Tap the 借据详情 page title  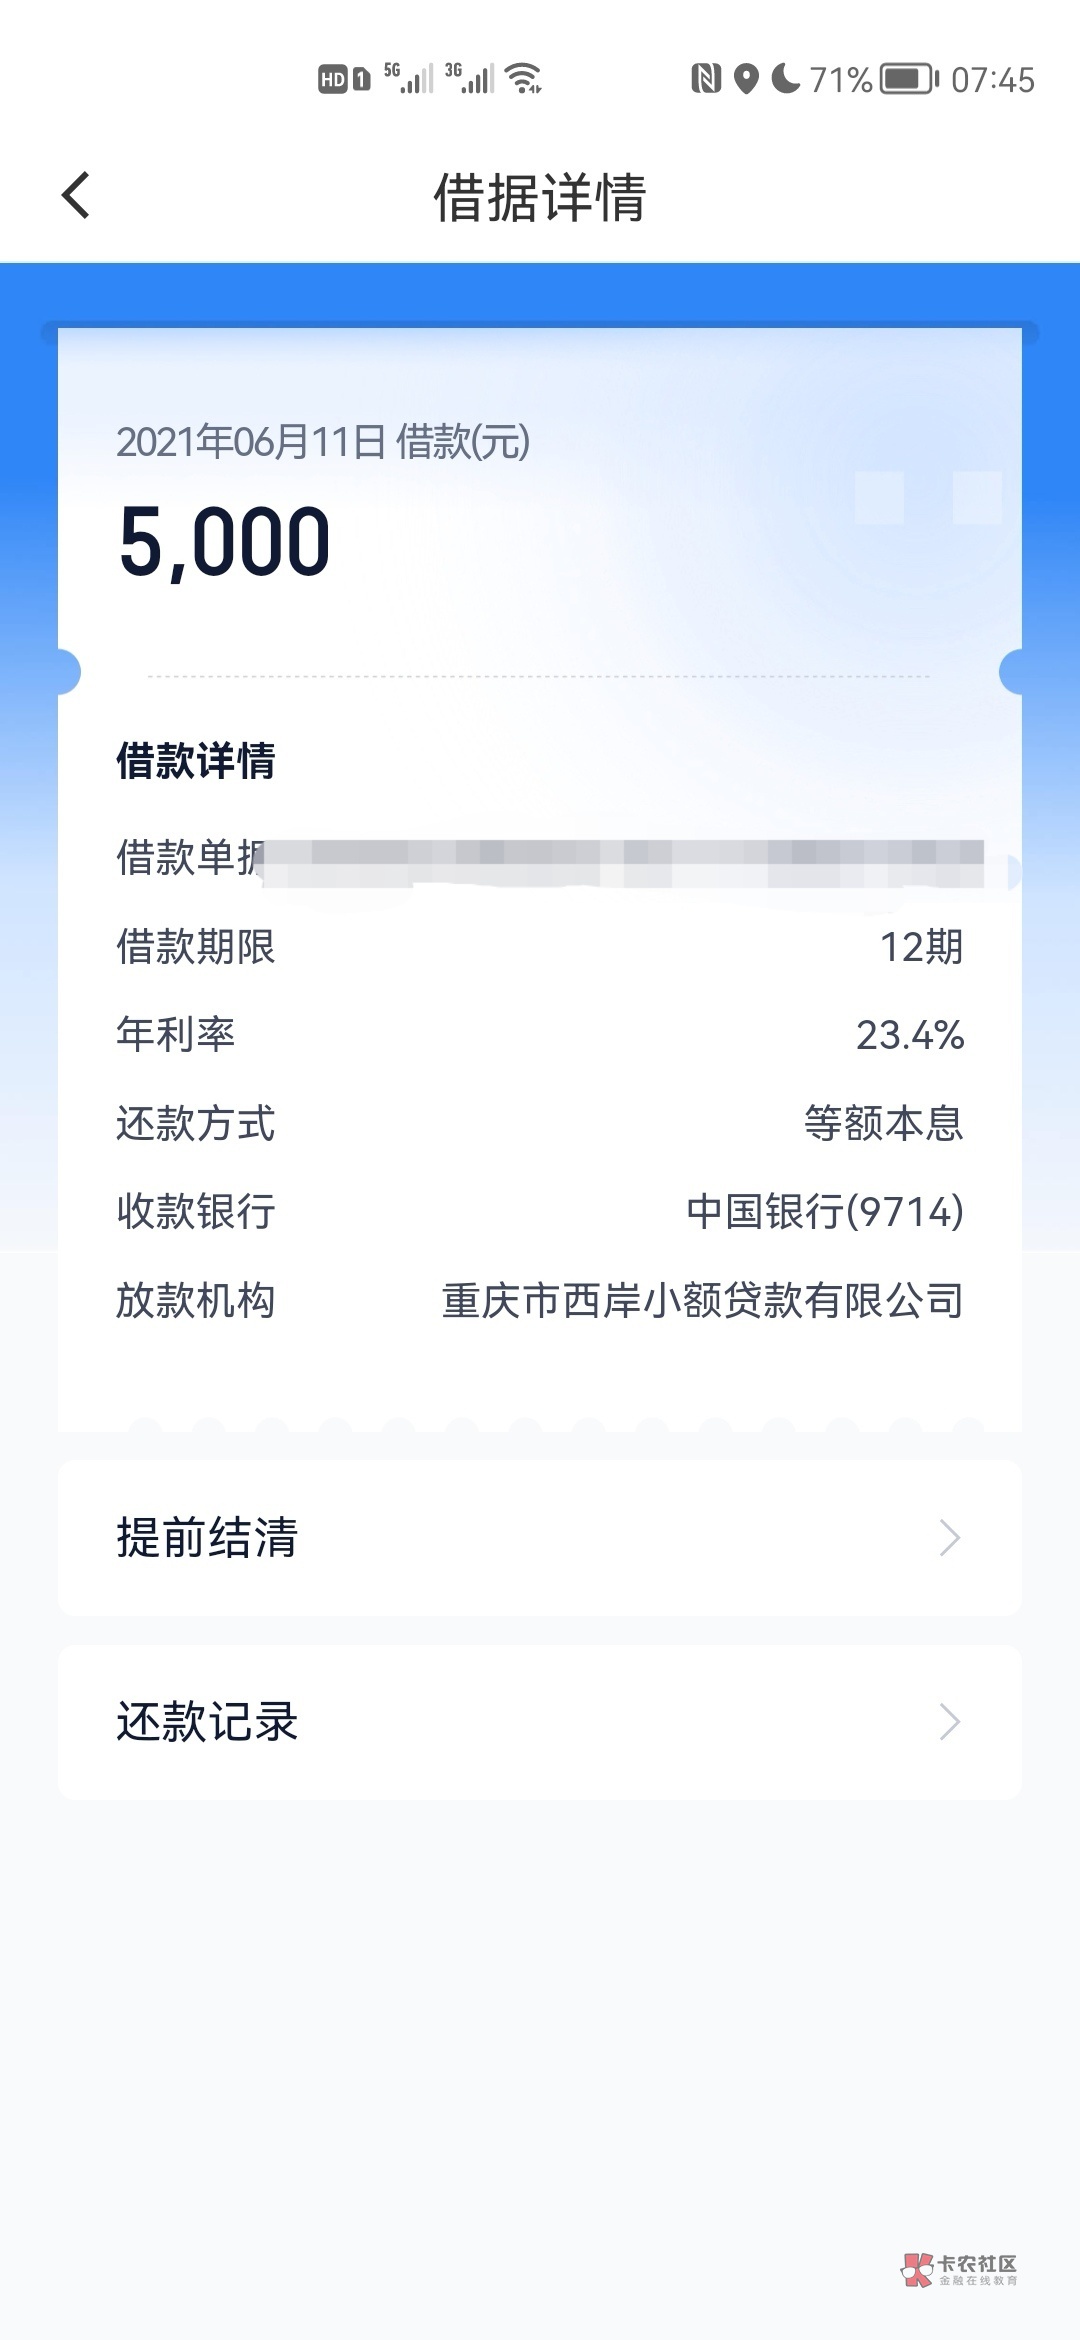[x=540, y=197]
